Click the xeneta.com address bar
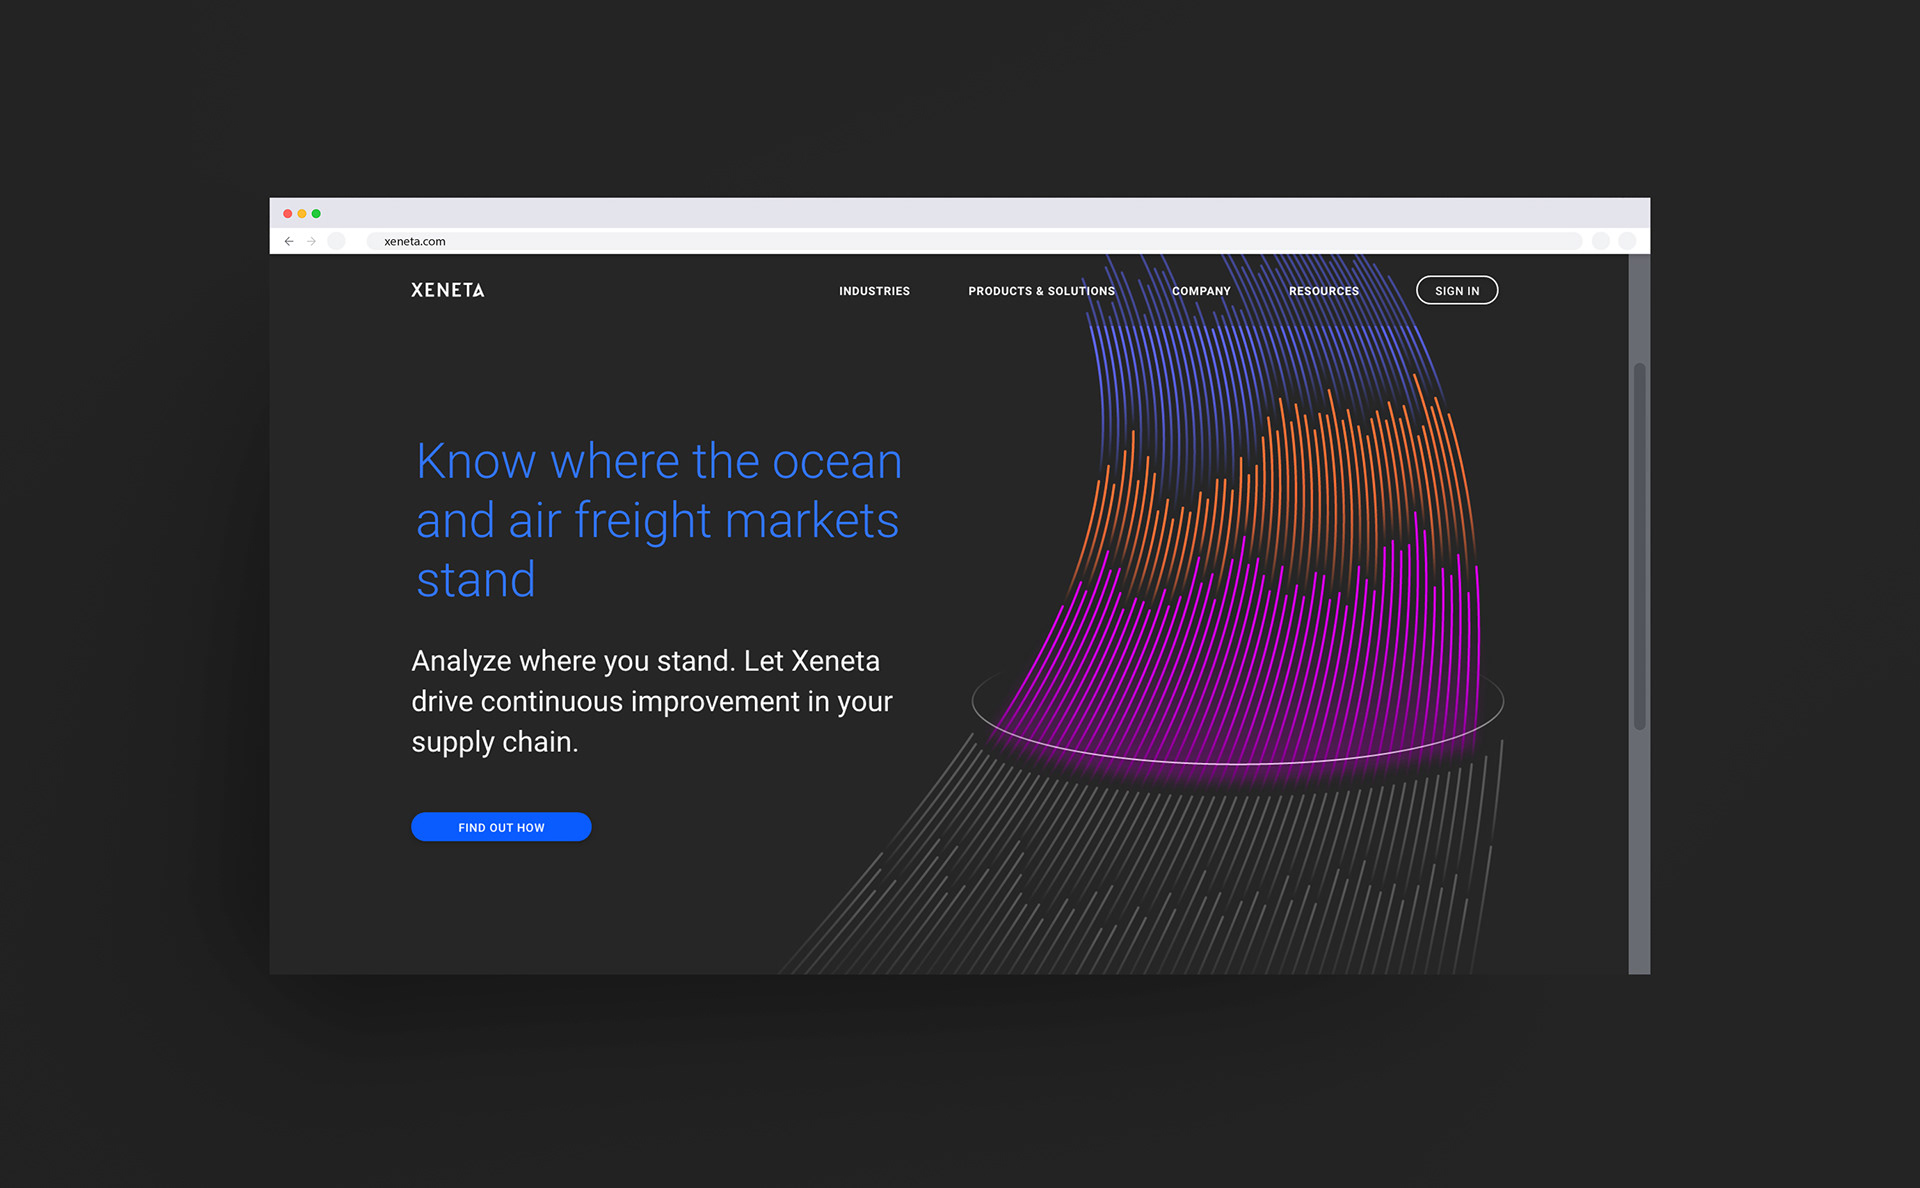 pos(974,241)
